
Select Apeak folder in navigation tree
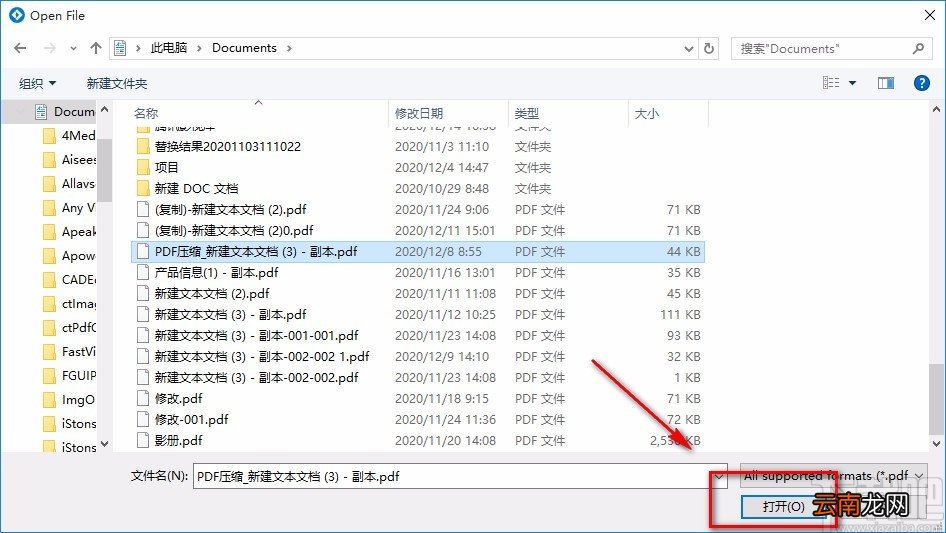[69, 231]
